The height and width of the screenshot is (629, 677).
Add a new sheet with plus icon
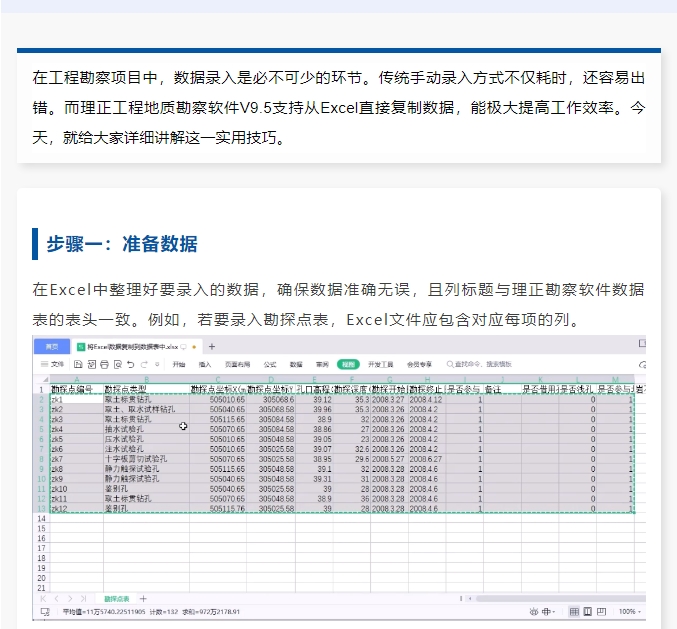pyautogui.click(x=144, y=597)
